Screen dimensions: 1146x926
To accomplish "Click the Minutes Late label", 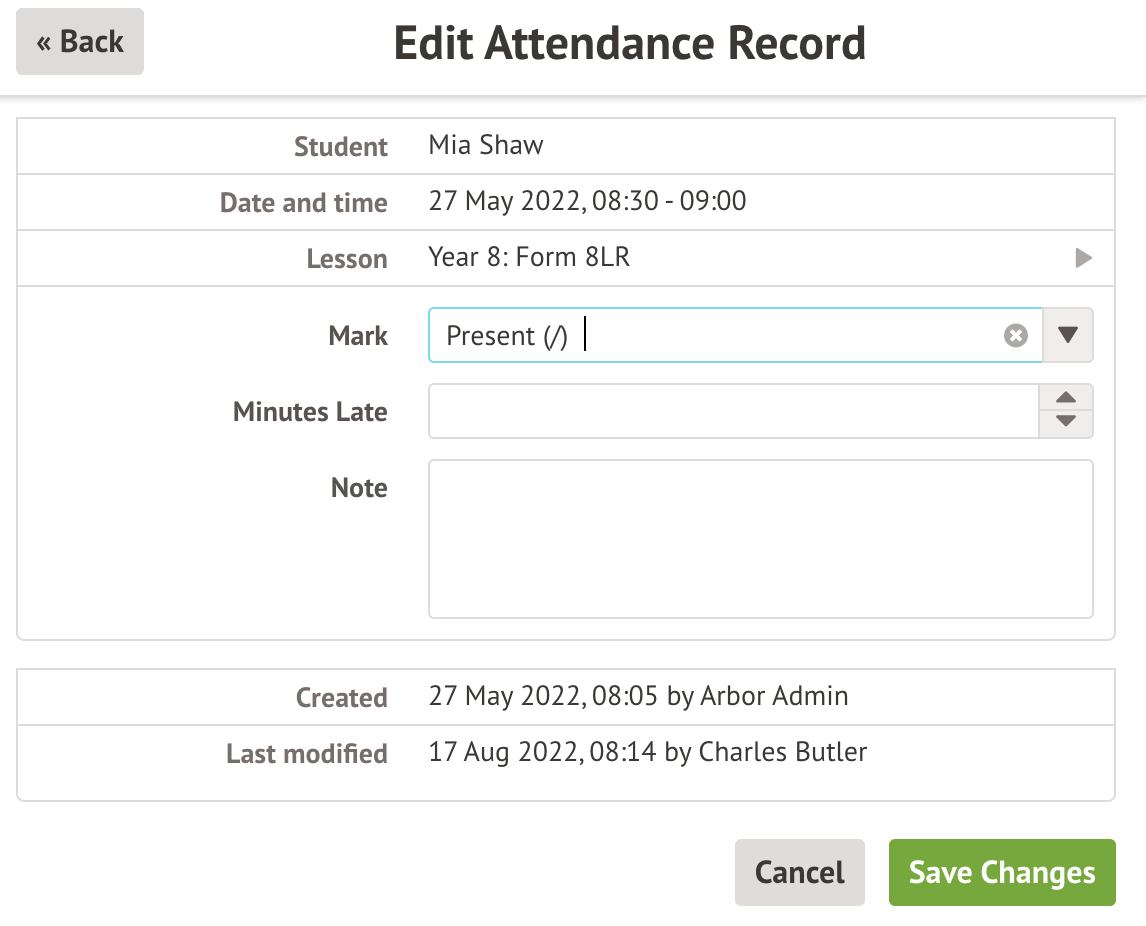I will 310,412.
